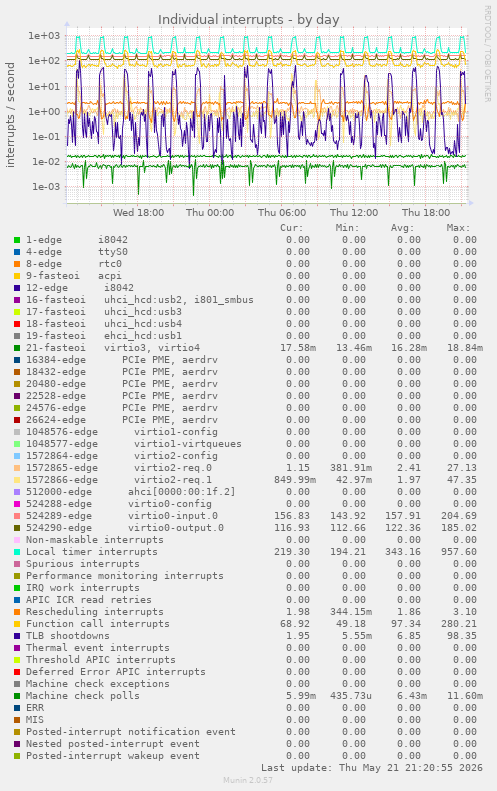This screenshot has height=791, width=497.
Task: Click the RRDTOOL / TOBI OETIKER watermark
Action: 487,54
